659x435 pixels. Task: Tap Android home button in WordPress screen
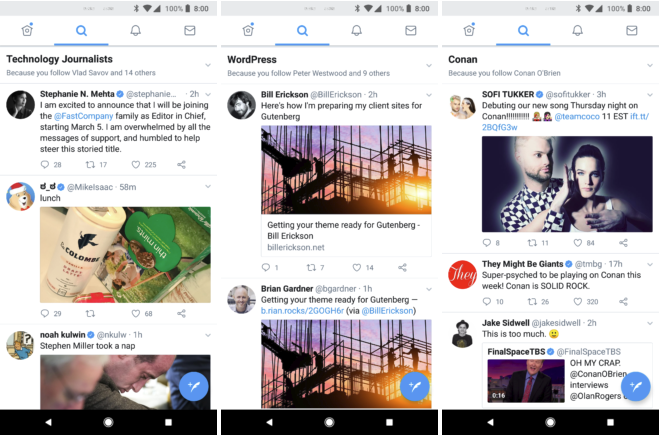click(x=330, y=422)
